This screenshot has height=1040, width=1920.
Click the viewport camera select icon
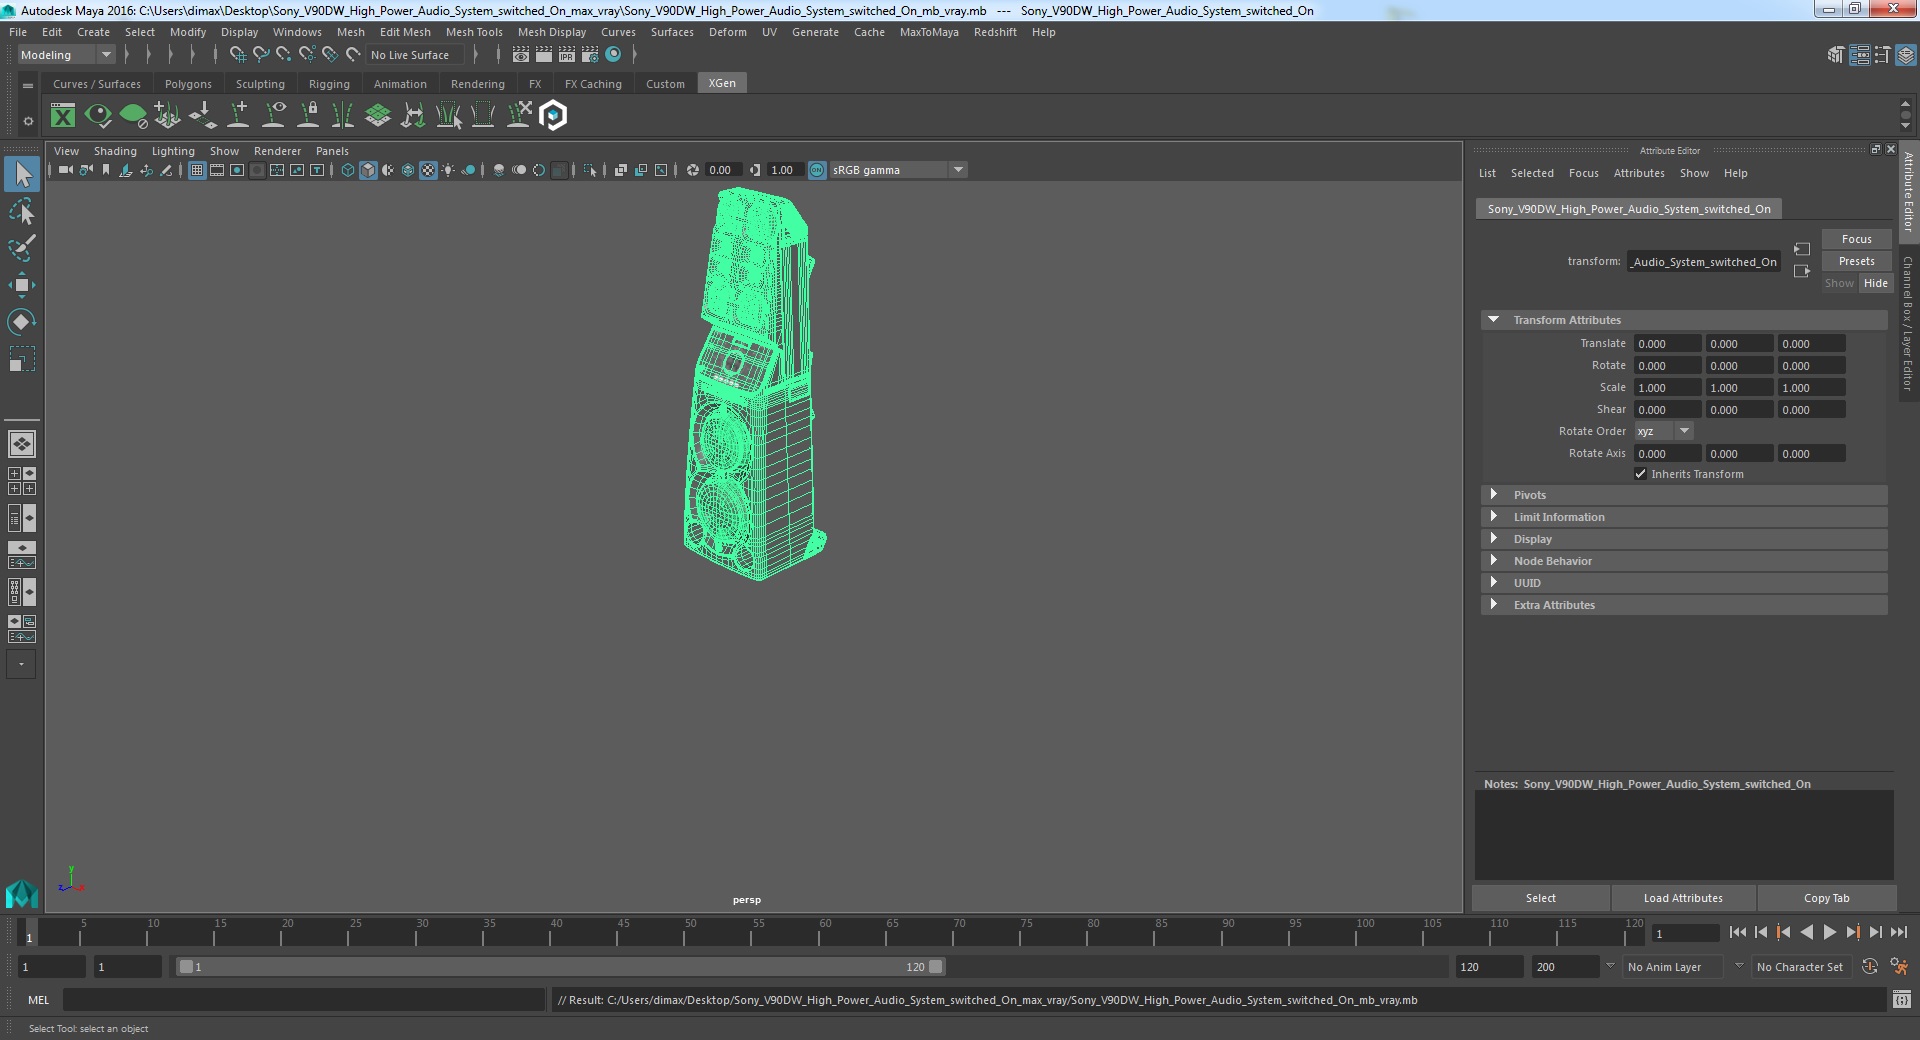(x=65, y=170)
